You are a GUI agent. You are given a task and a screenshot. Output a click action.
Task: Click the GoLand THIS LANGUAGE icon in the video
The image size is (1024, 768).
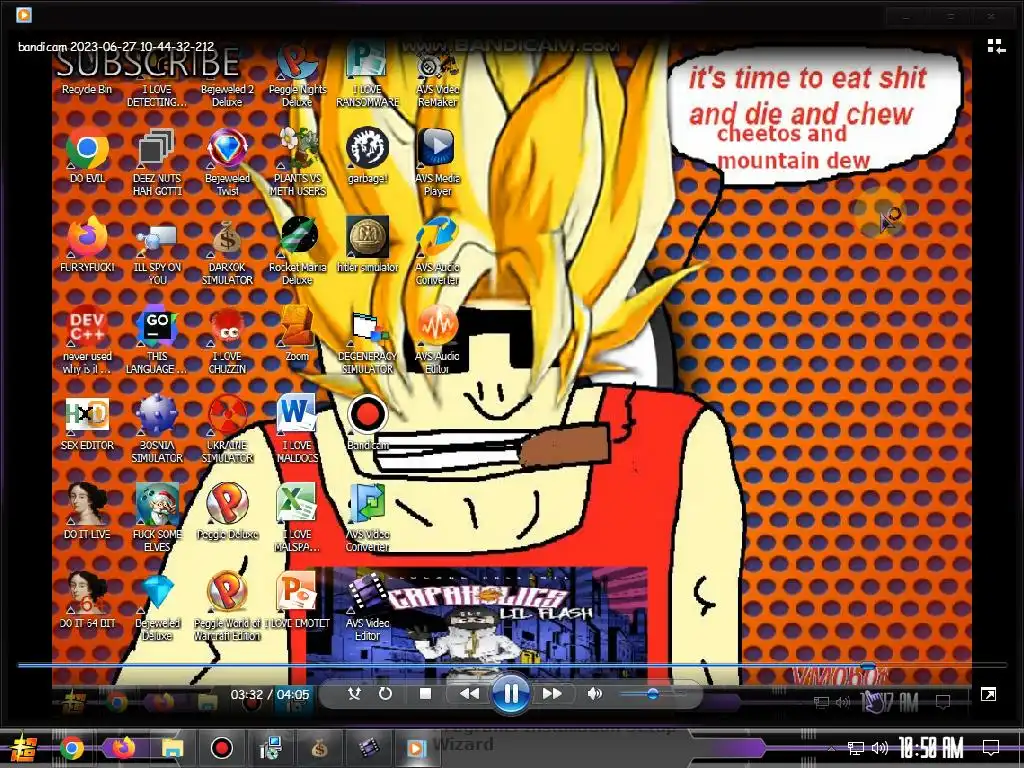[x=157, y=340]
